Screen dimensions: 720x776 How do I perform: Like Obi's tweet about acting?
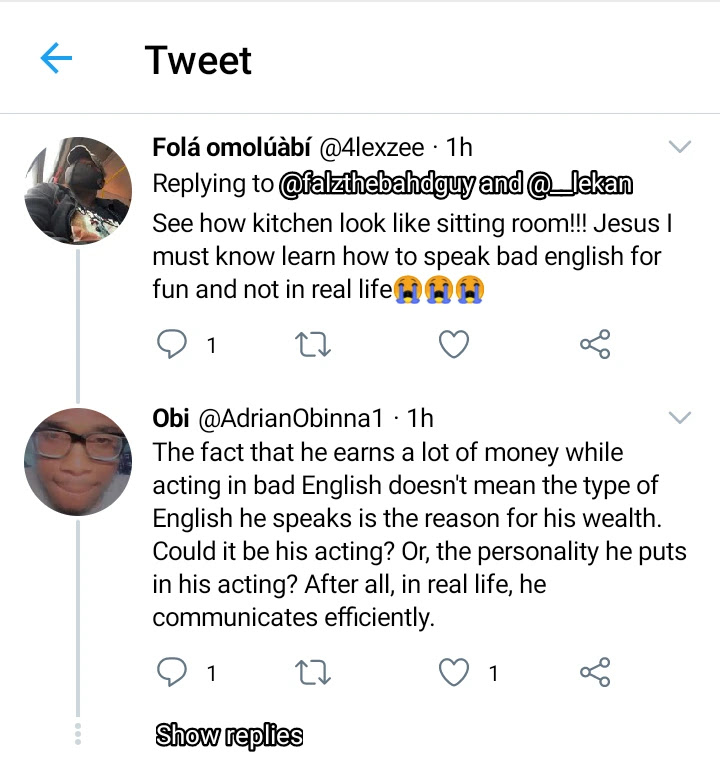coord(455,673)
